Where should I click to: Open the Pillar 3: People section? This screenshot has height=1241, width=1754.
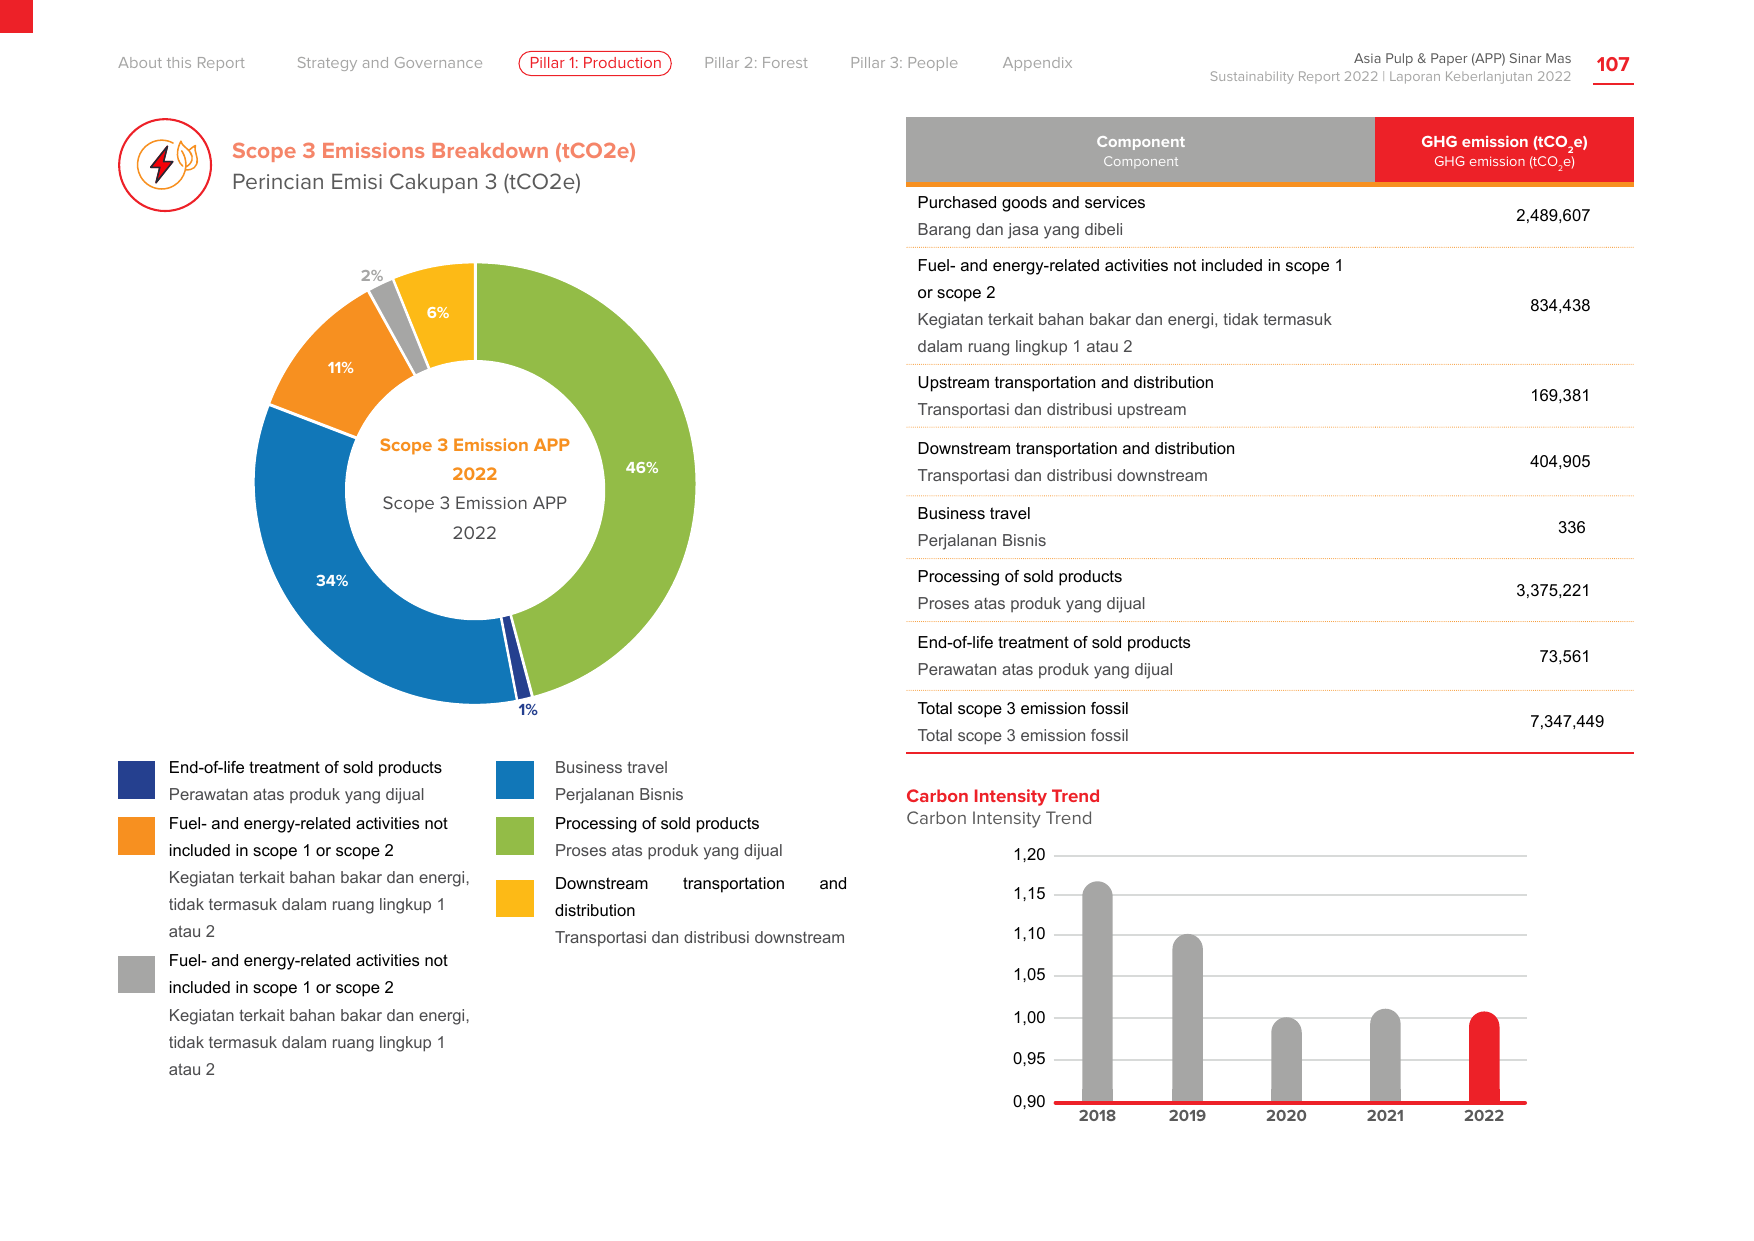[x=904, y=63]
